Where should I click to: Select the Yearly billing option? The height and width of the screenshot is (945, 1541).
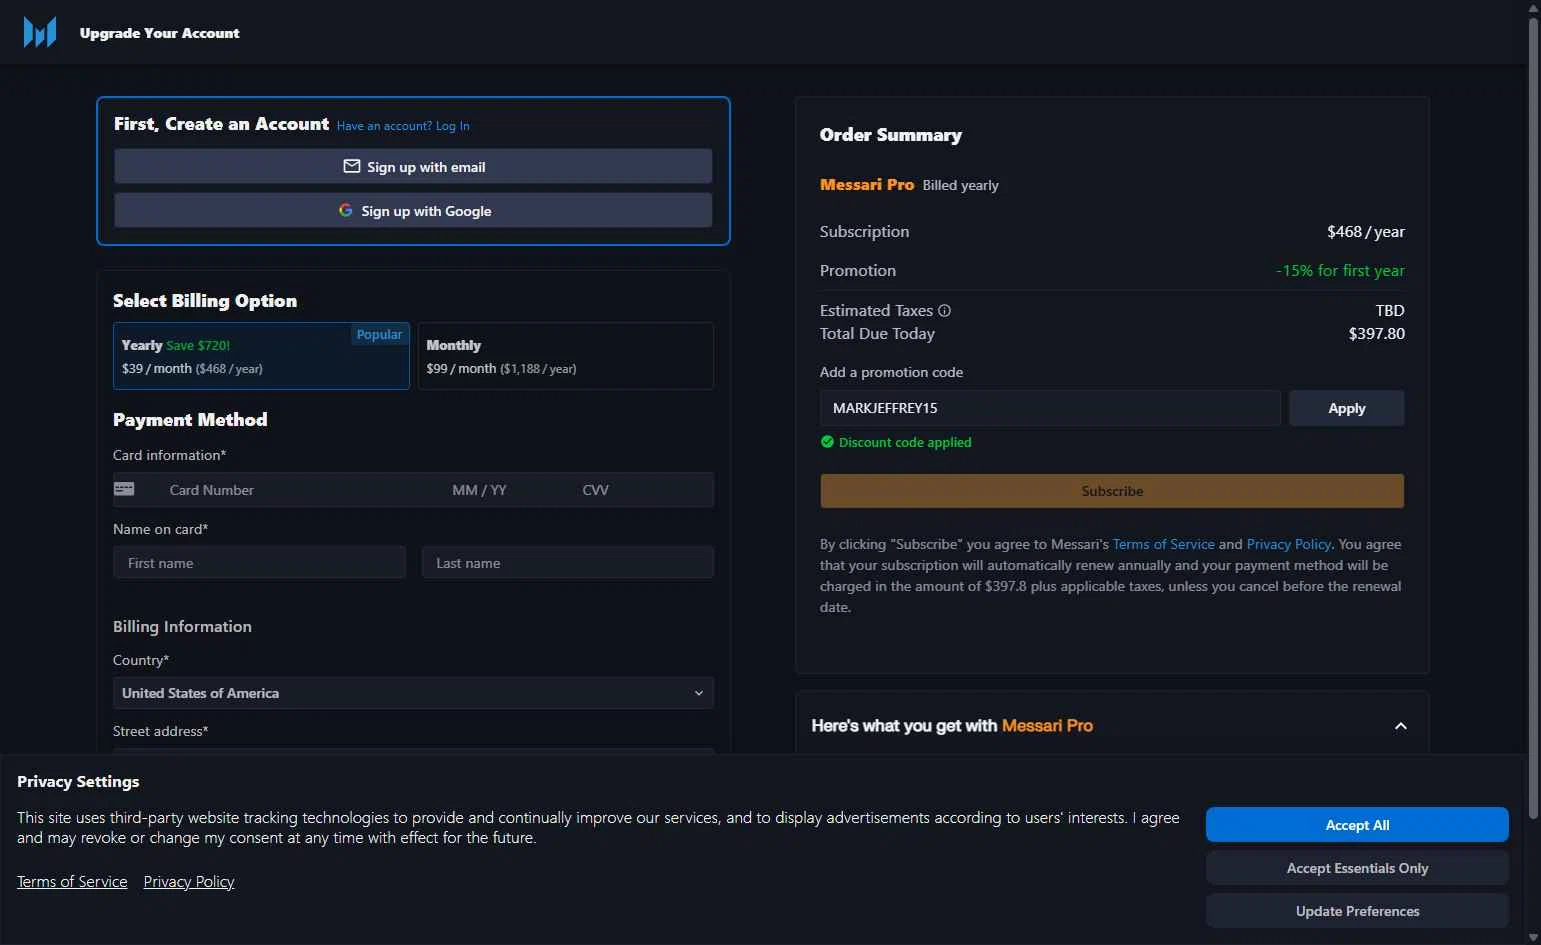[261, 356]
